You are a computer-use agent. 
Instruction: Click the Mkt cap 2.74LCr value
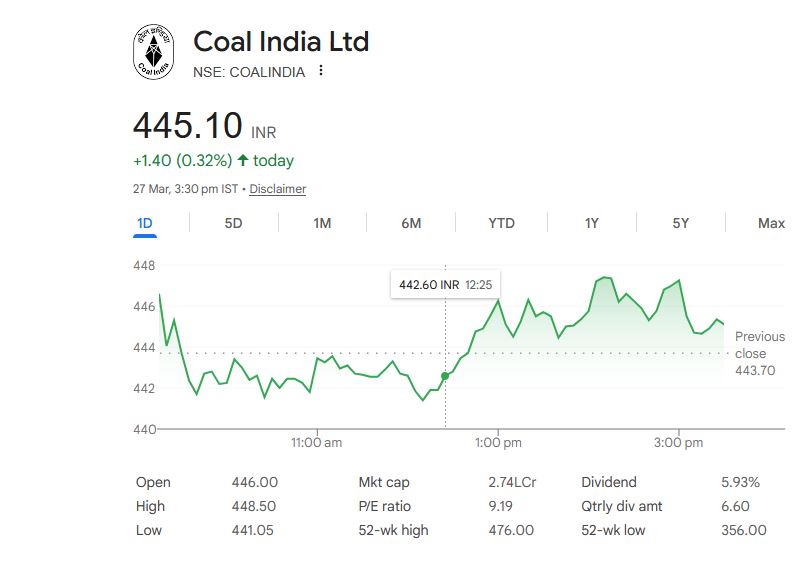coord(512,482)
